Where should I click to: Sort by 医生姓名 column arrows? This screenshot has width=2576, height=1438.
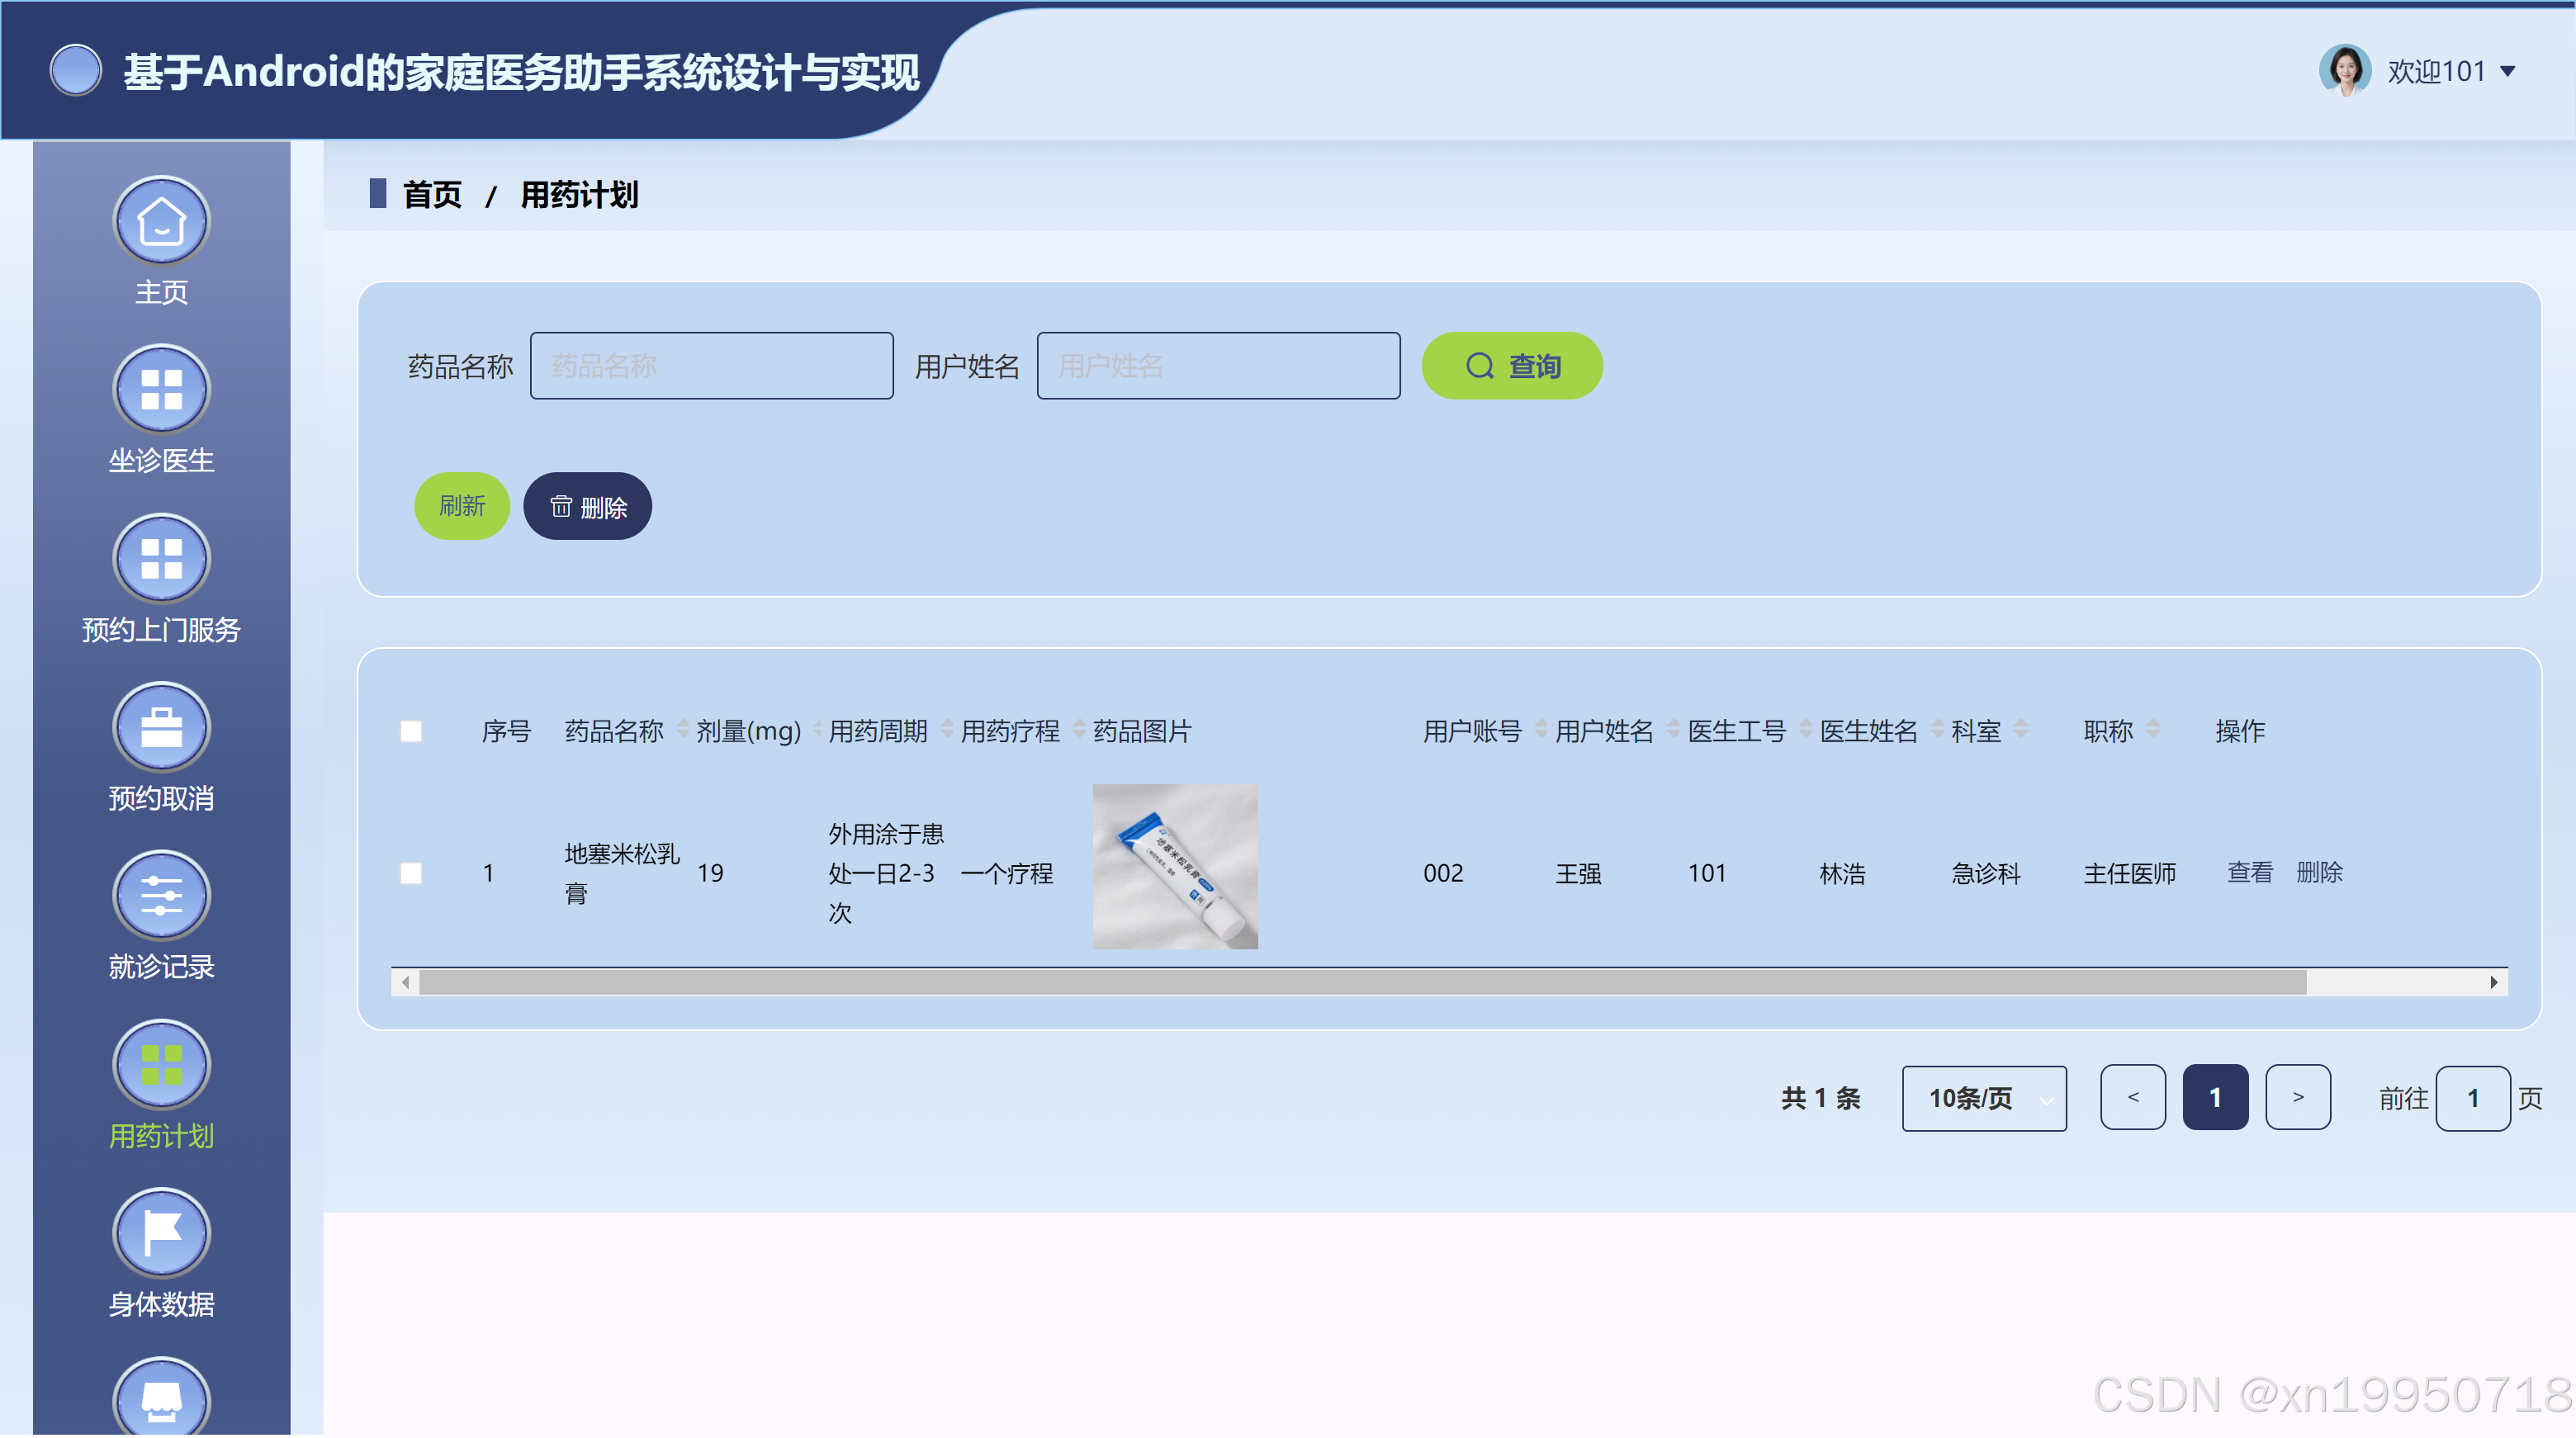[1936, 730]
